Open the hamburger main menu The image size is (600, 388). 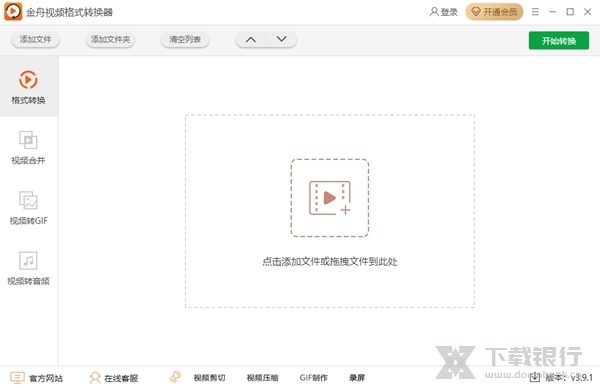535,12
